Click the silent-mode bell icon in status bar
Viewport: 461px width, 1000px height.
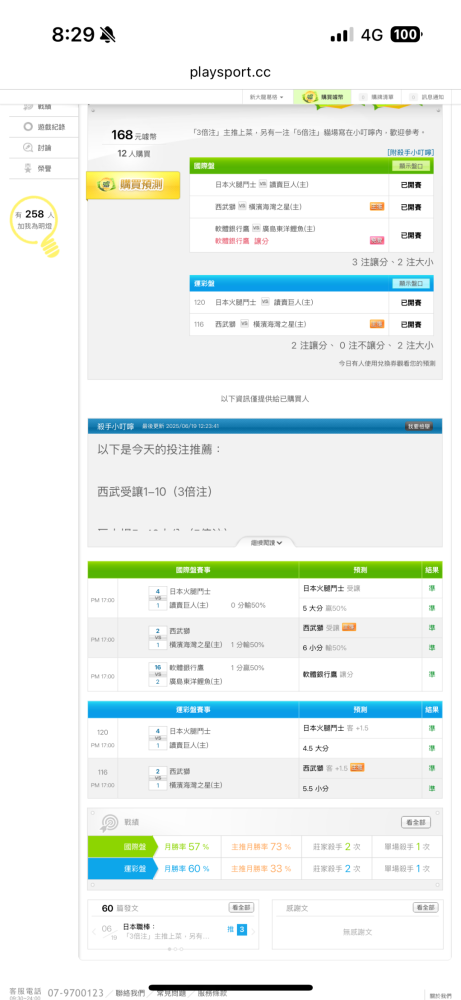pos(108,34)
